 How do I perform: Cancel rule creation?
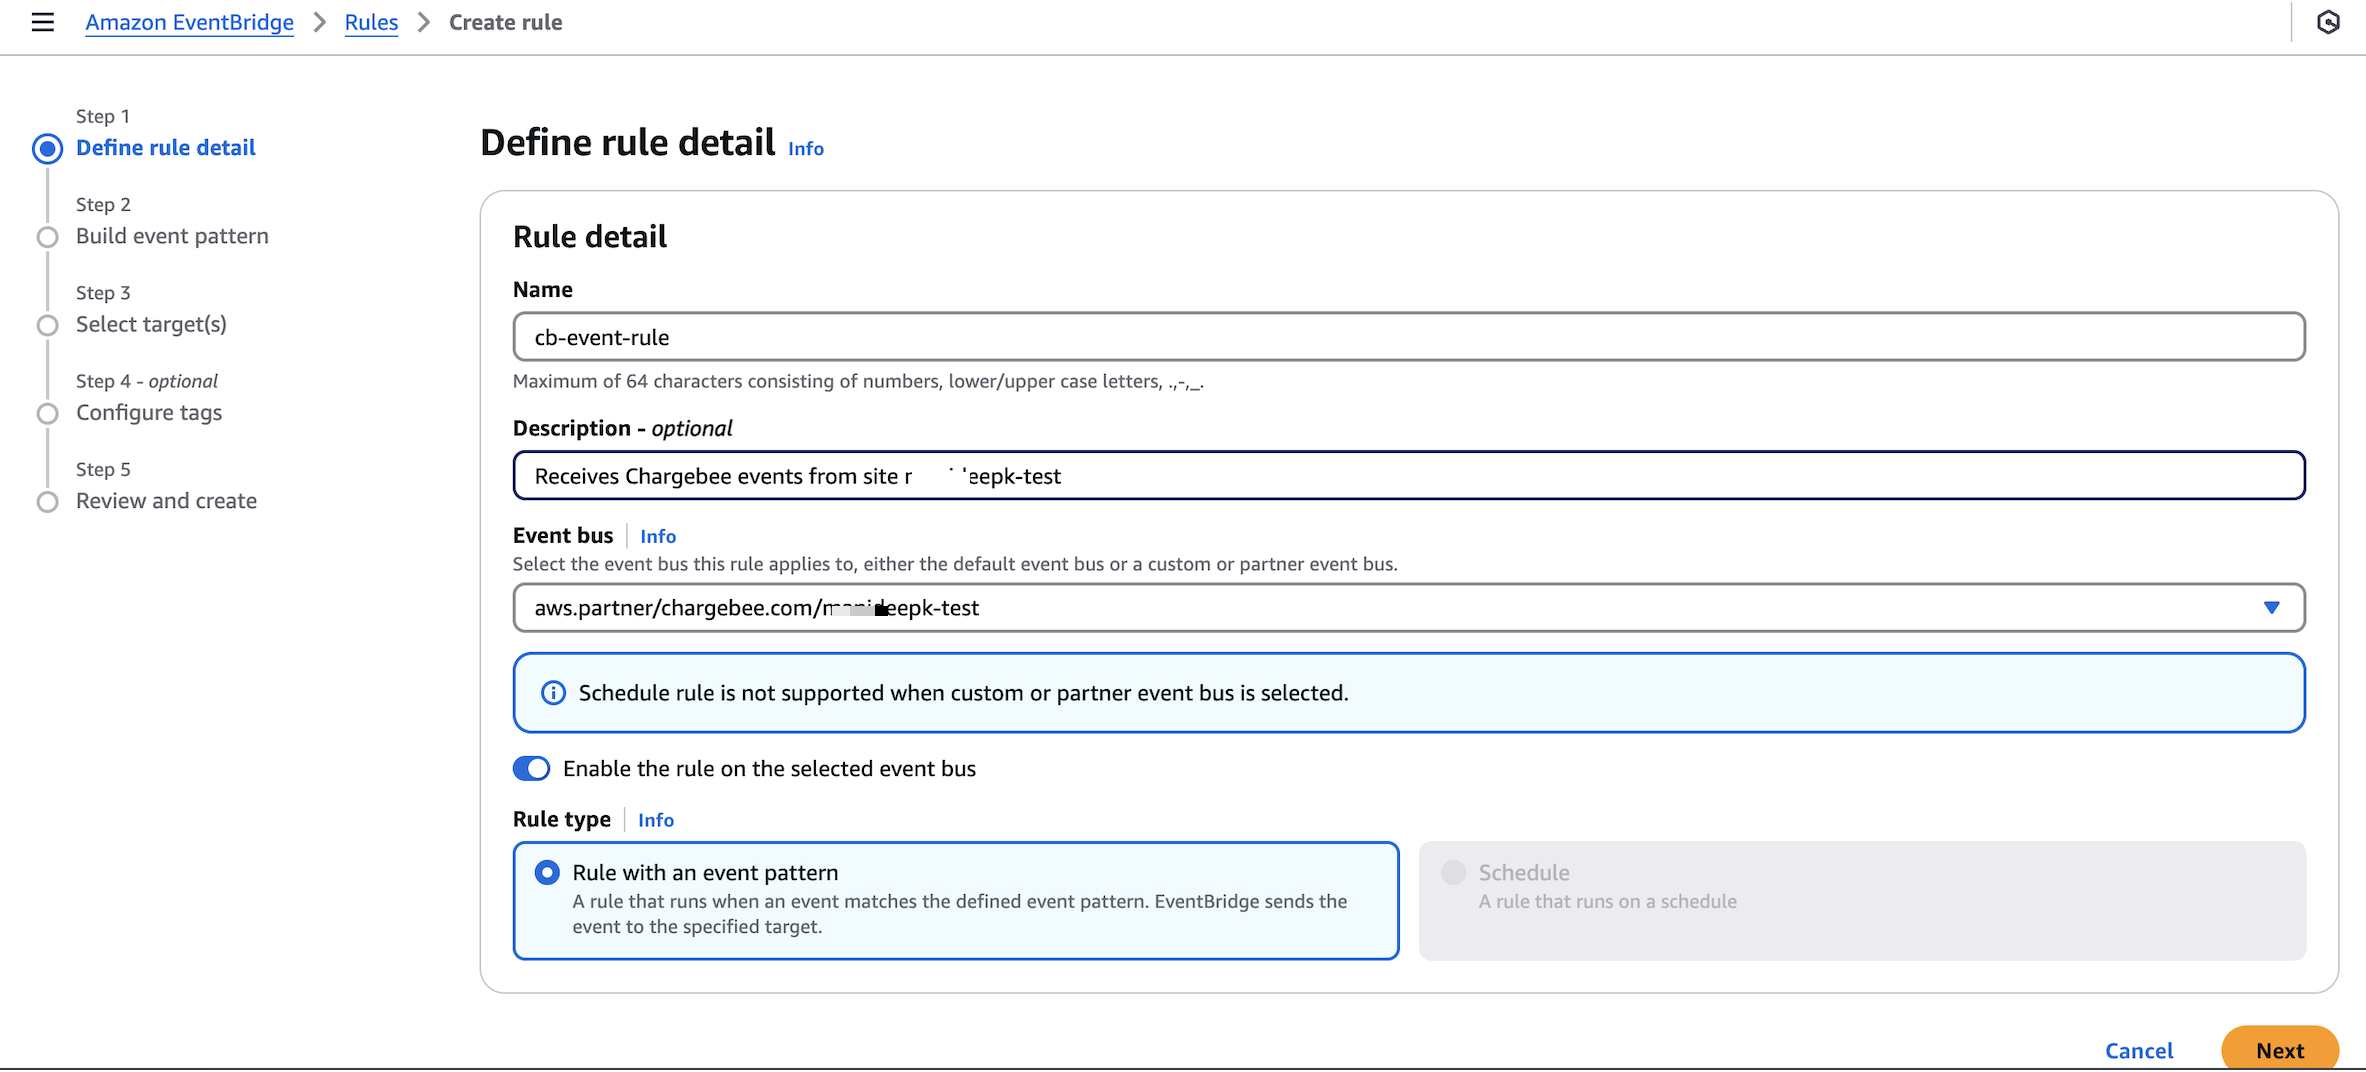coord(2138,1050)
